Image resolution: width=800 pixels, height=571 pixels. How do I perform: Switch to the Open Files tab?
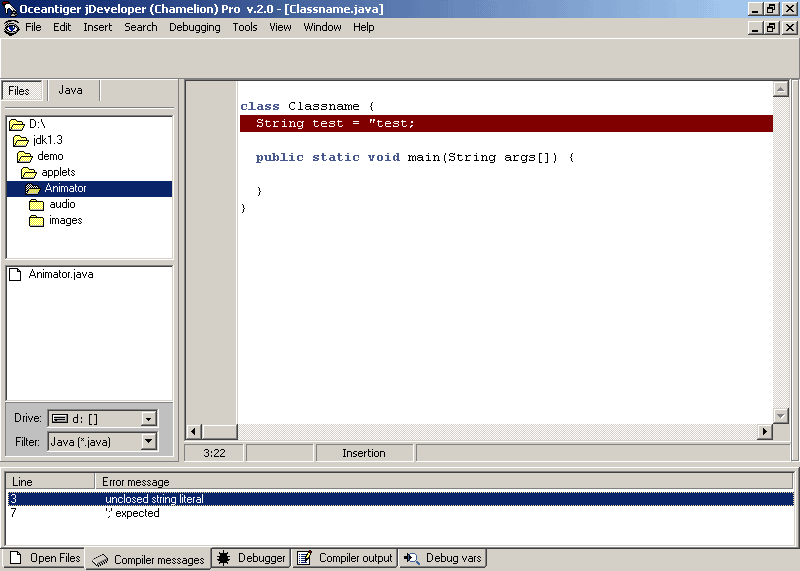coord(44,558)
